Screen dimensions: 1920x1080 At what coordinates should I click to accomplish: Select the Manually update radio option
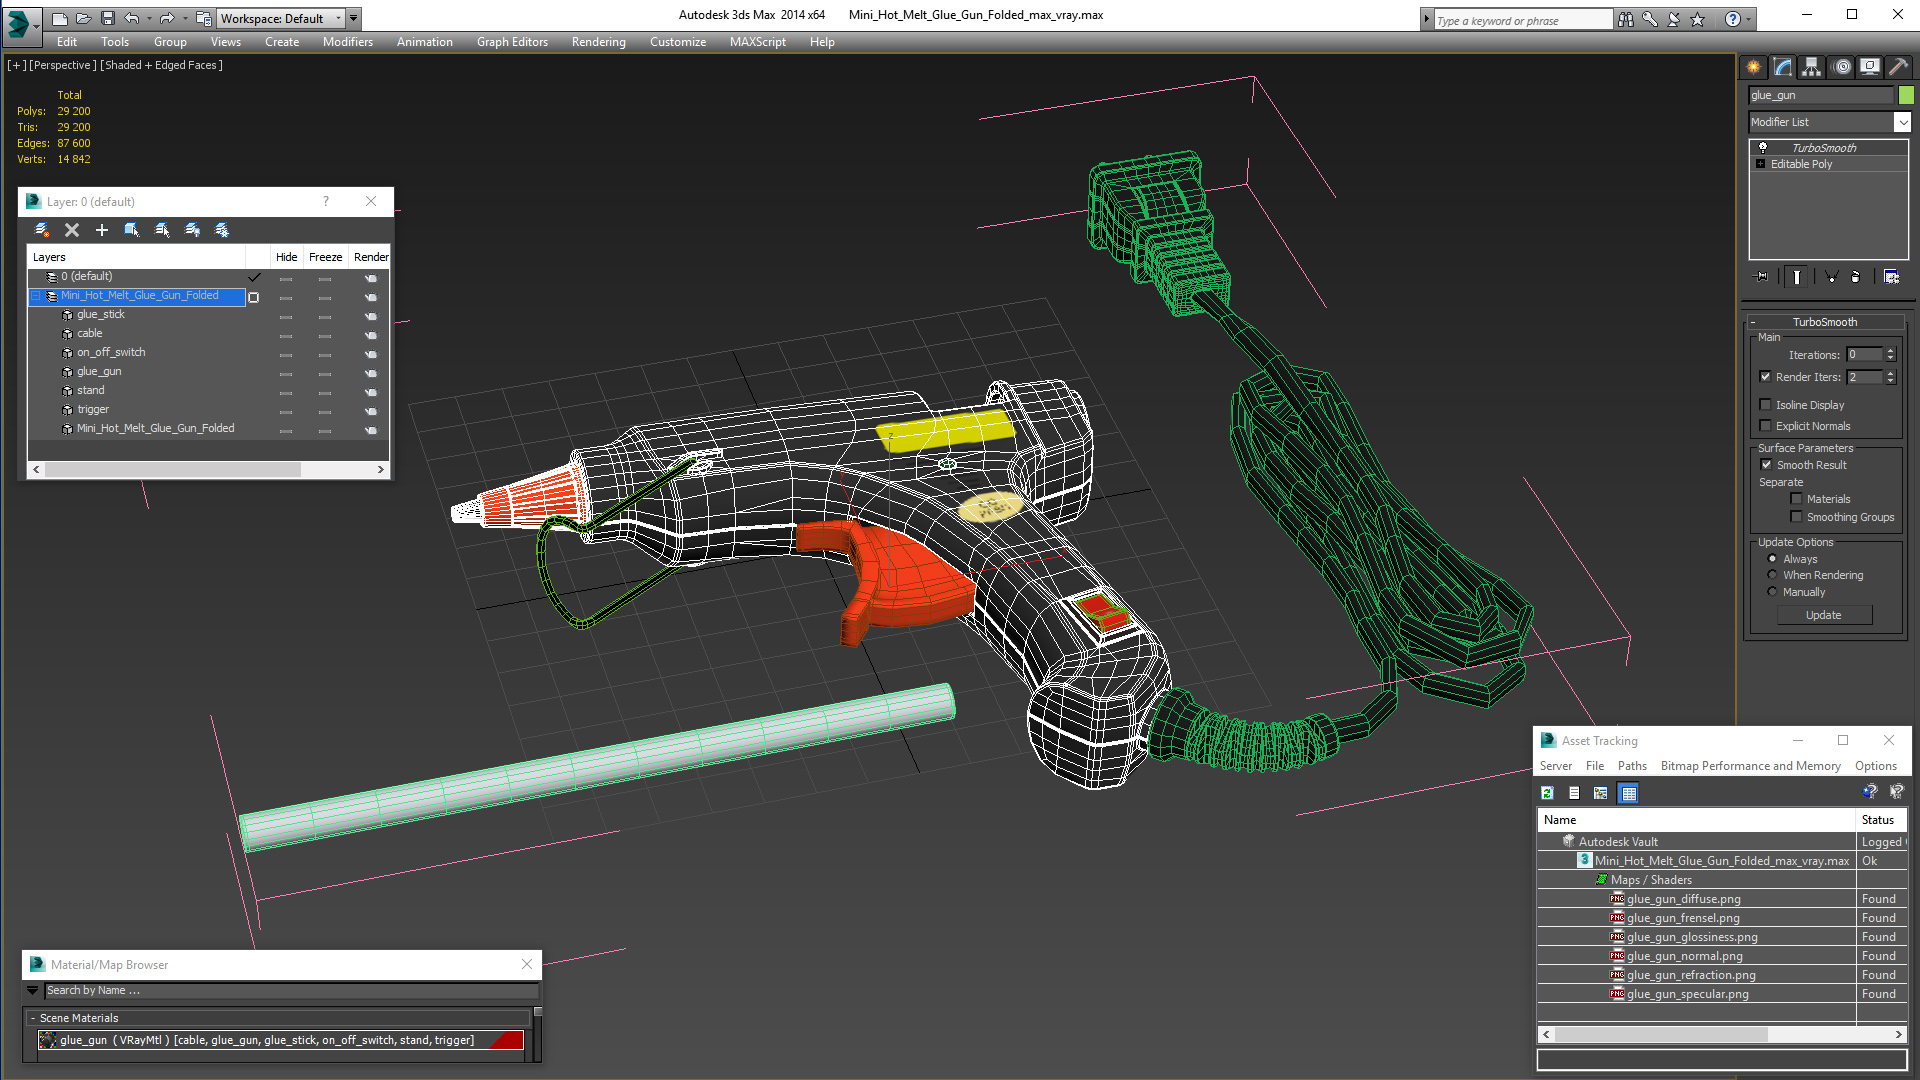point(1773,592)
